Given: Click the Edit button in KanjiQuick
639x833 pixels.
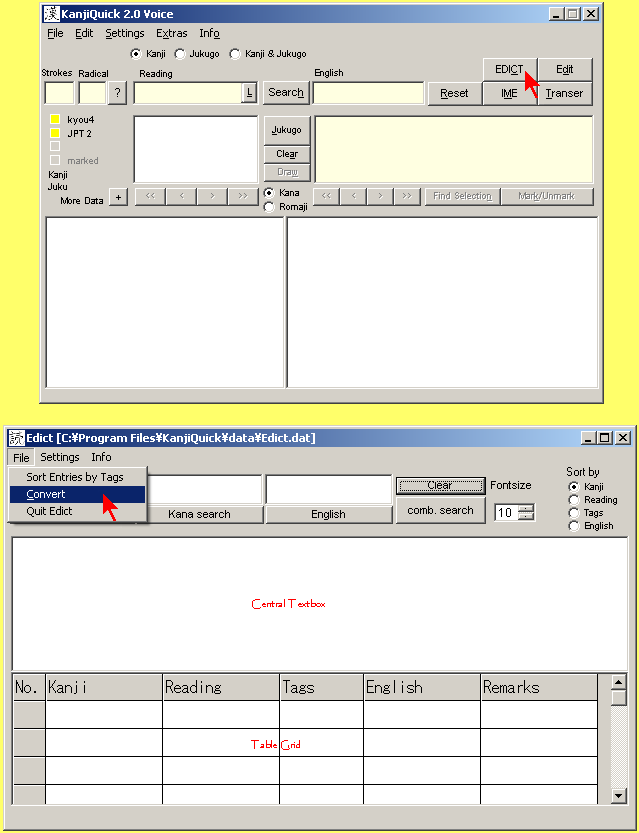Looking at the screenshot, I should [565, 70].
